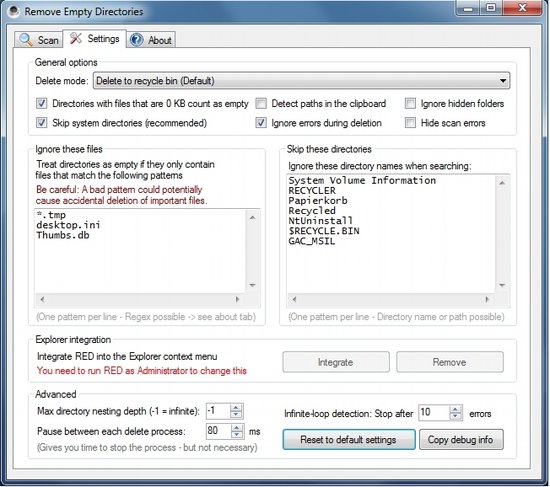Increase max nesting depth with up arrow

pyautogui.click(x=236, y=408)
